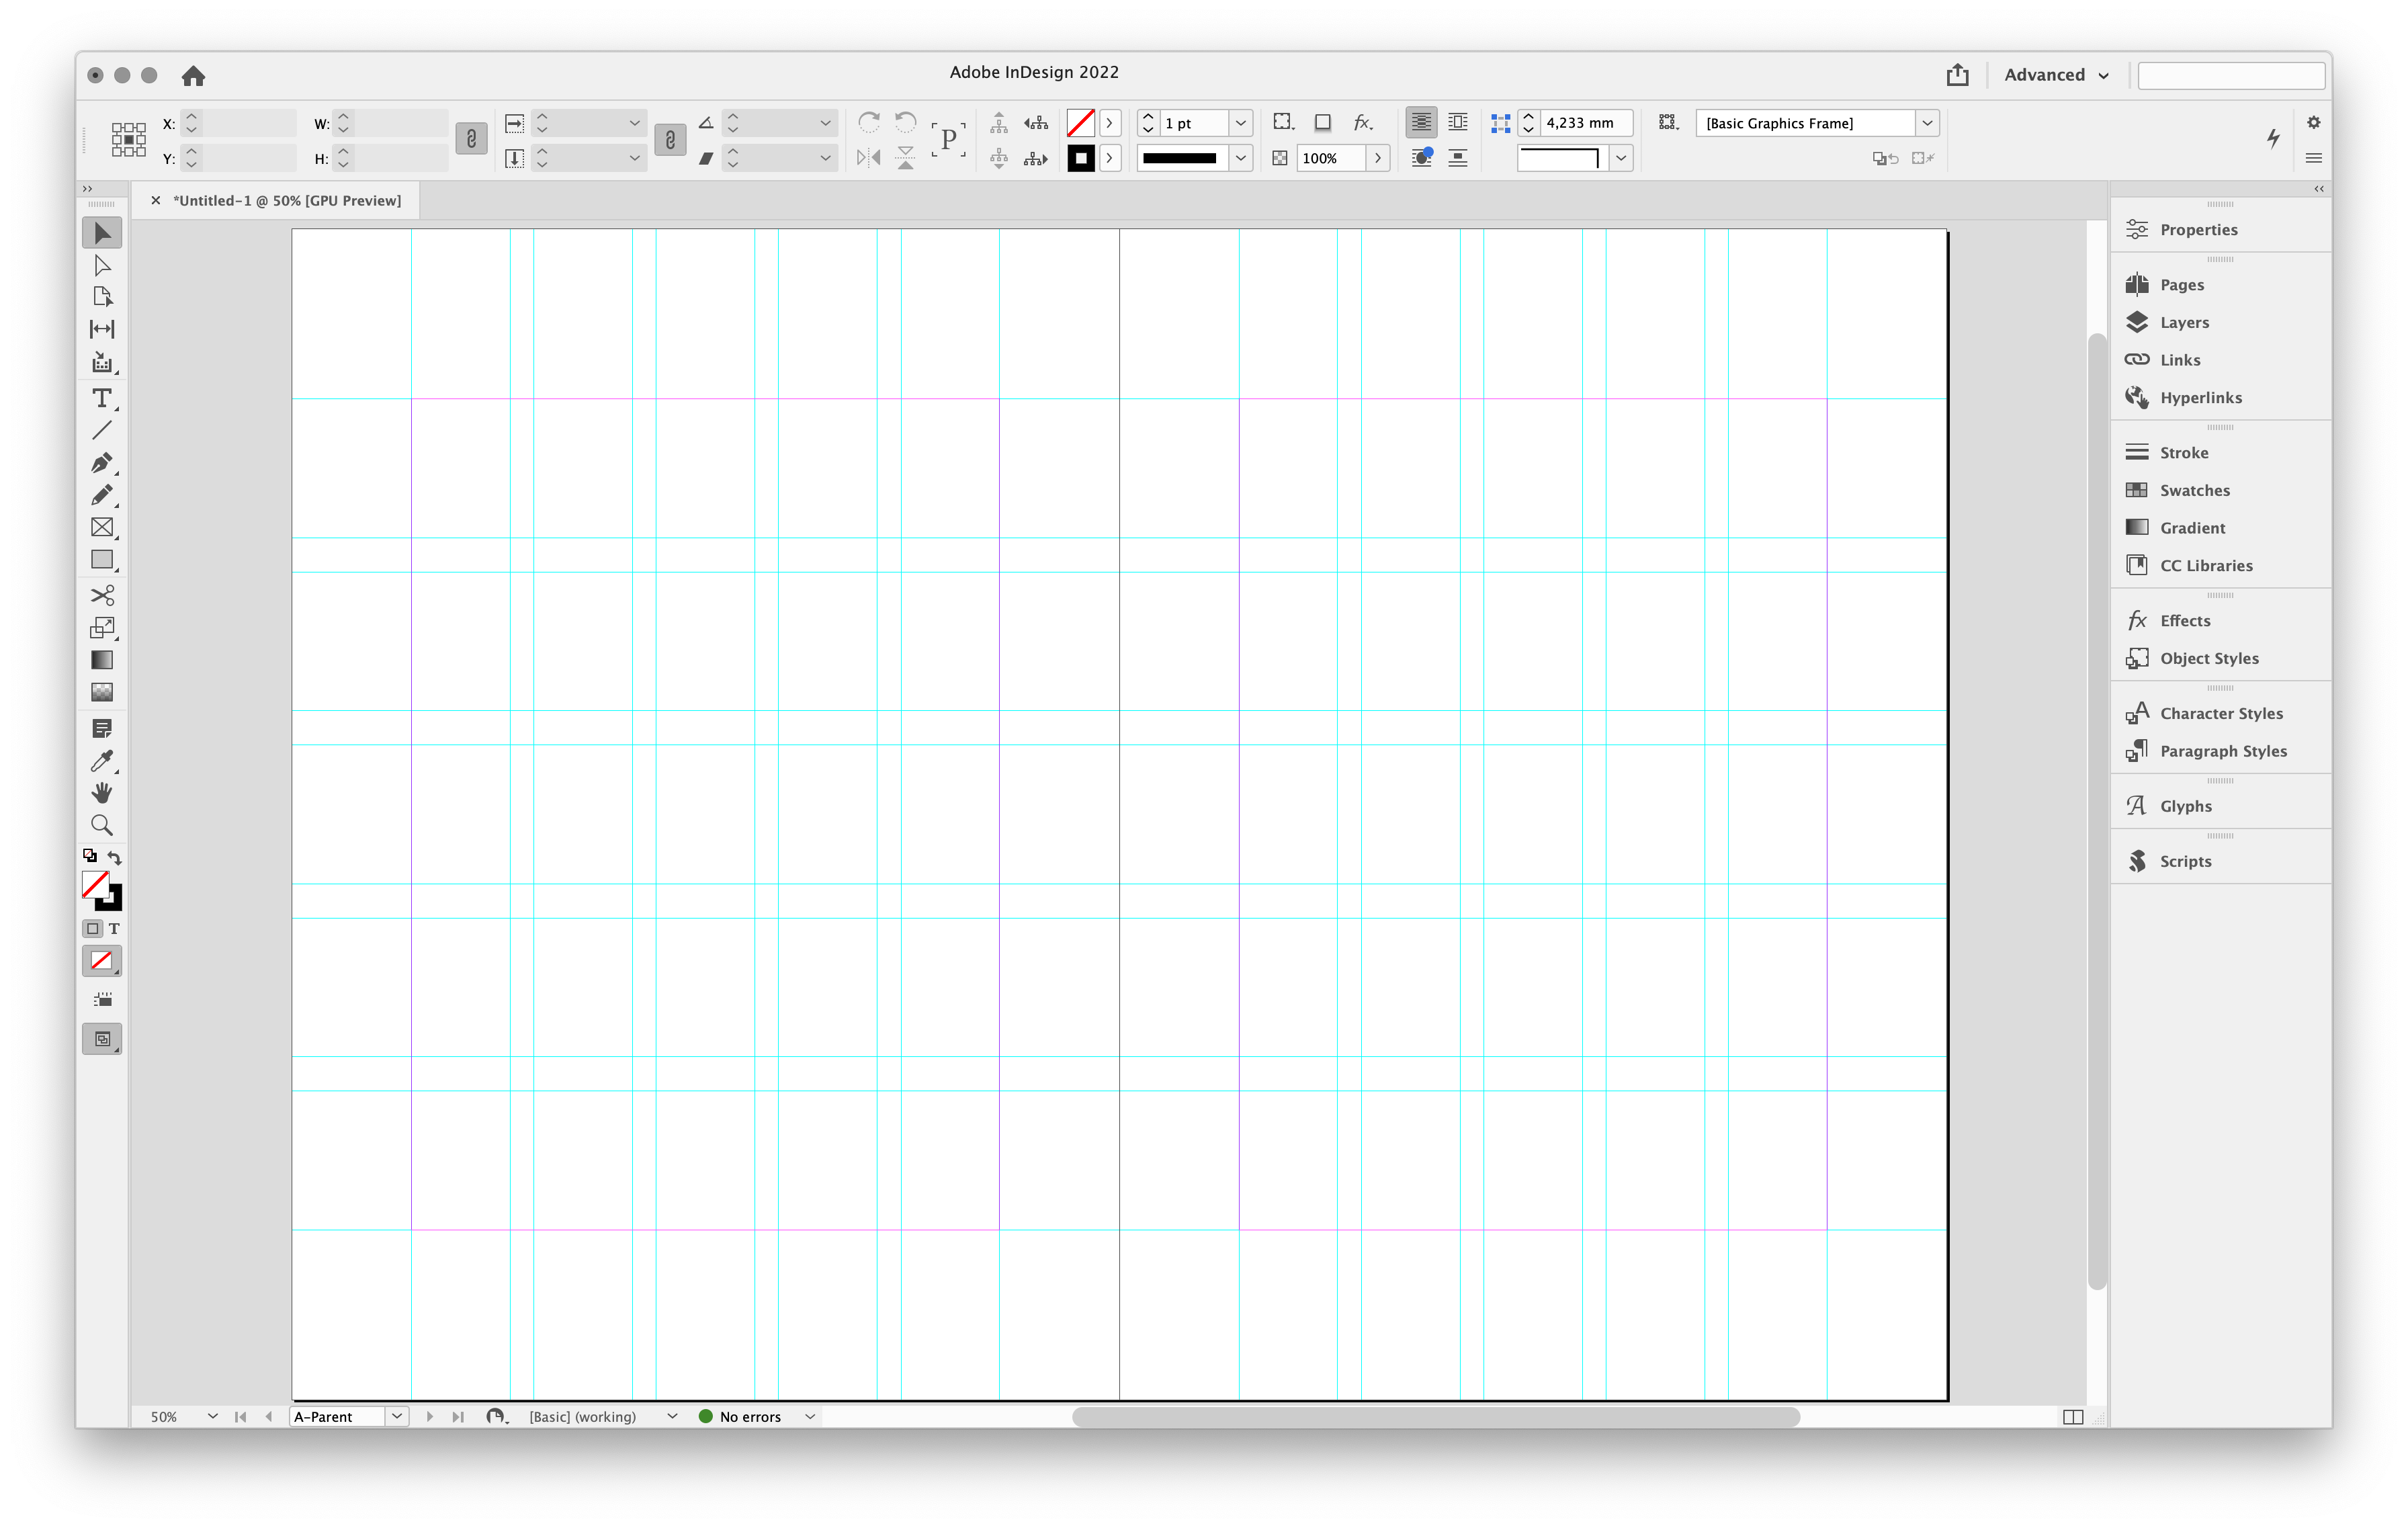The width and height of the screenshot is (2408, 1528).
Task: Expand the stroke weight 1 pt dropdown
Action: pyautogui.click(x=1240, y=123)
